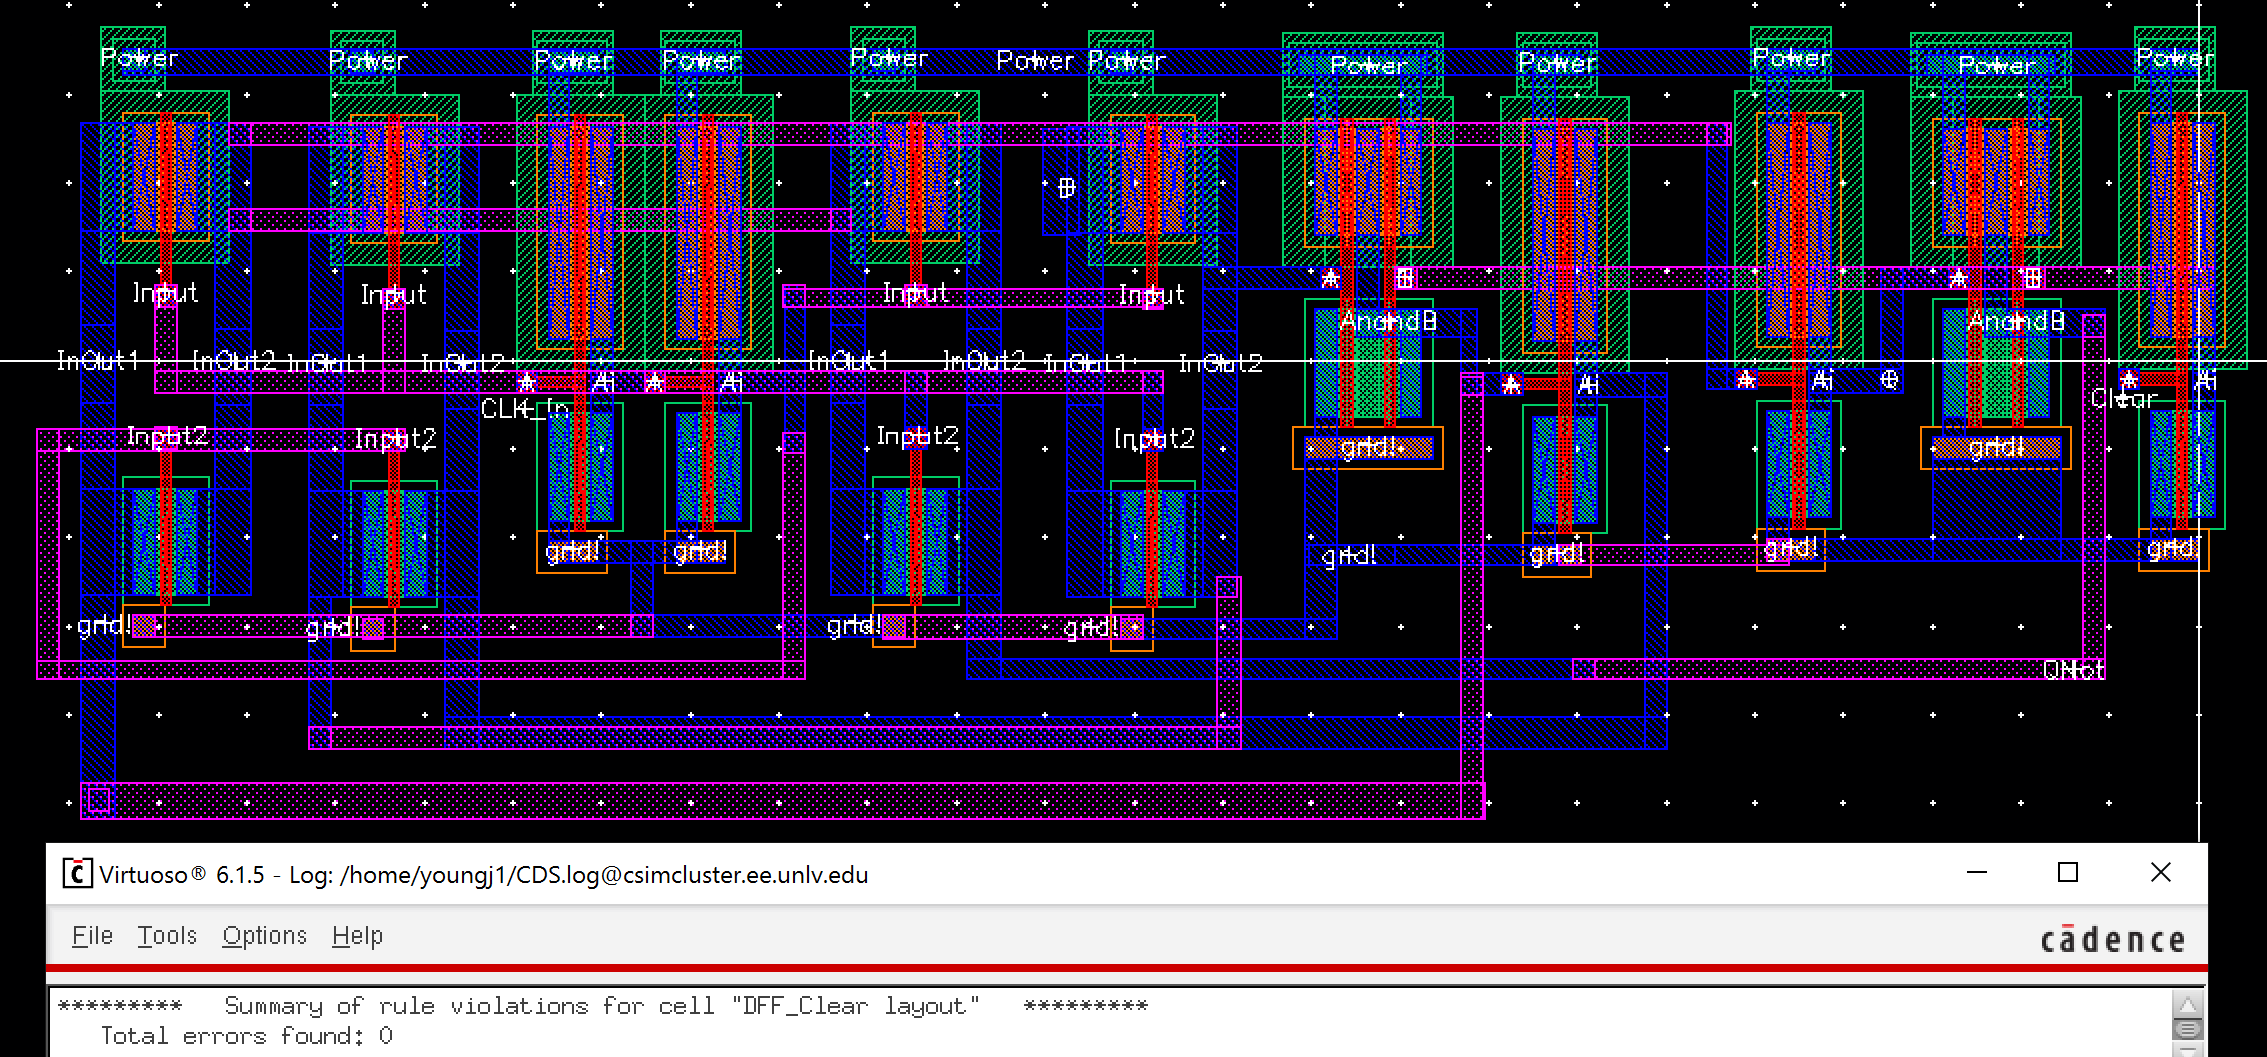Screen dimensions: 2267x1057
Task: Click the via square at the bottom-left metal route
Action: tap(98, 800)
